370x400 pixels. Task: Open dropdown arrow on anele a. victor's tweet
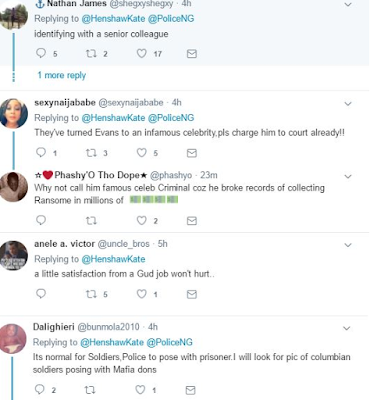(348, 245)
